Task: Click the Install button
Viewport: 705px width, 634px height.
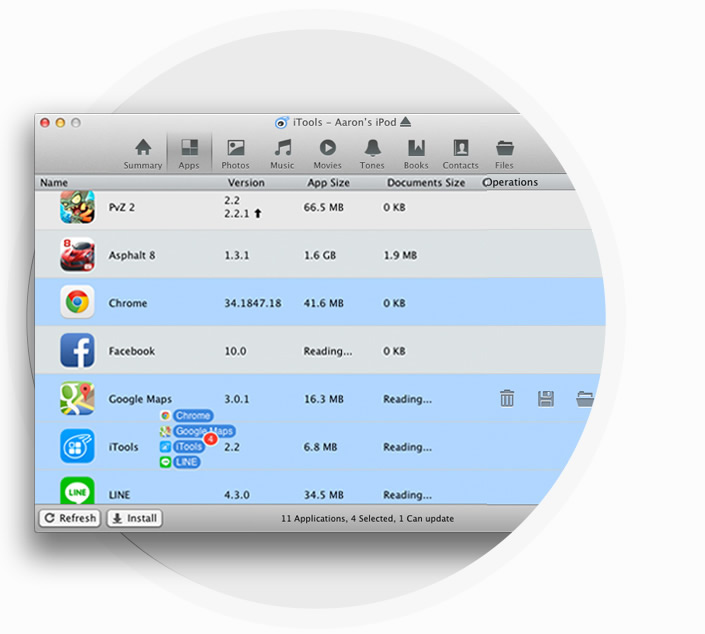Action: (x=134, y=518)
